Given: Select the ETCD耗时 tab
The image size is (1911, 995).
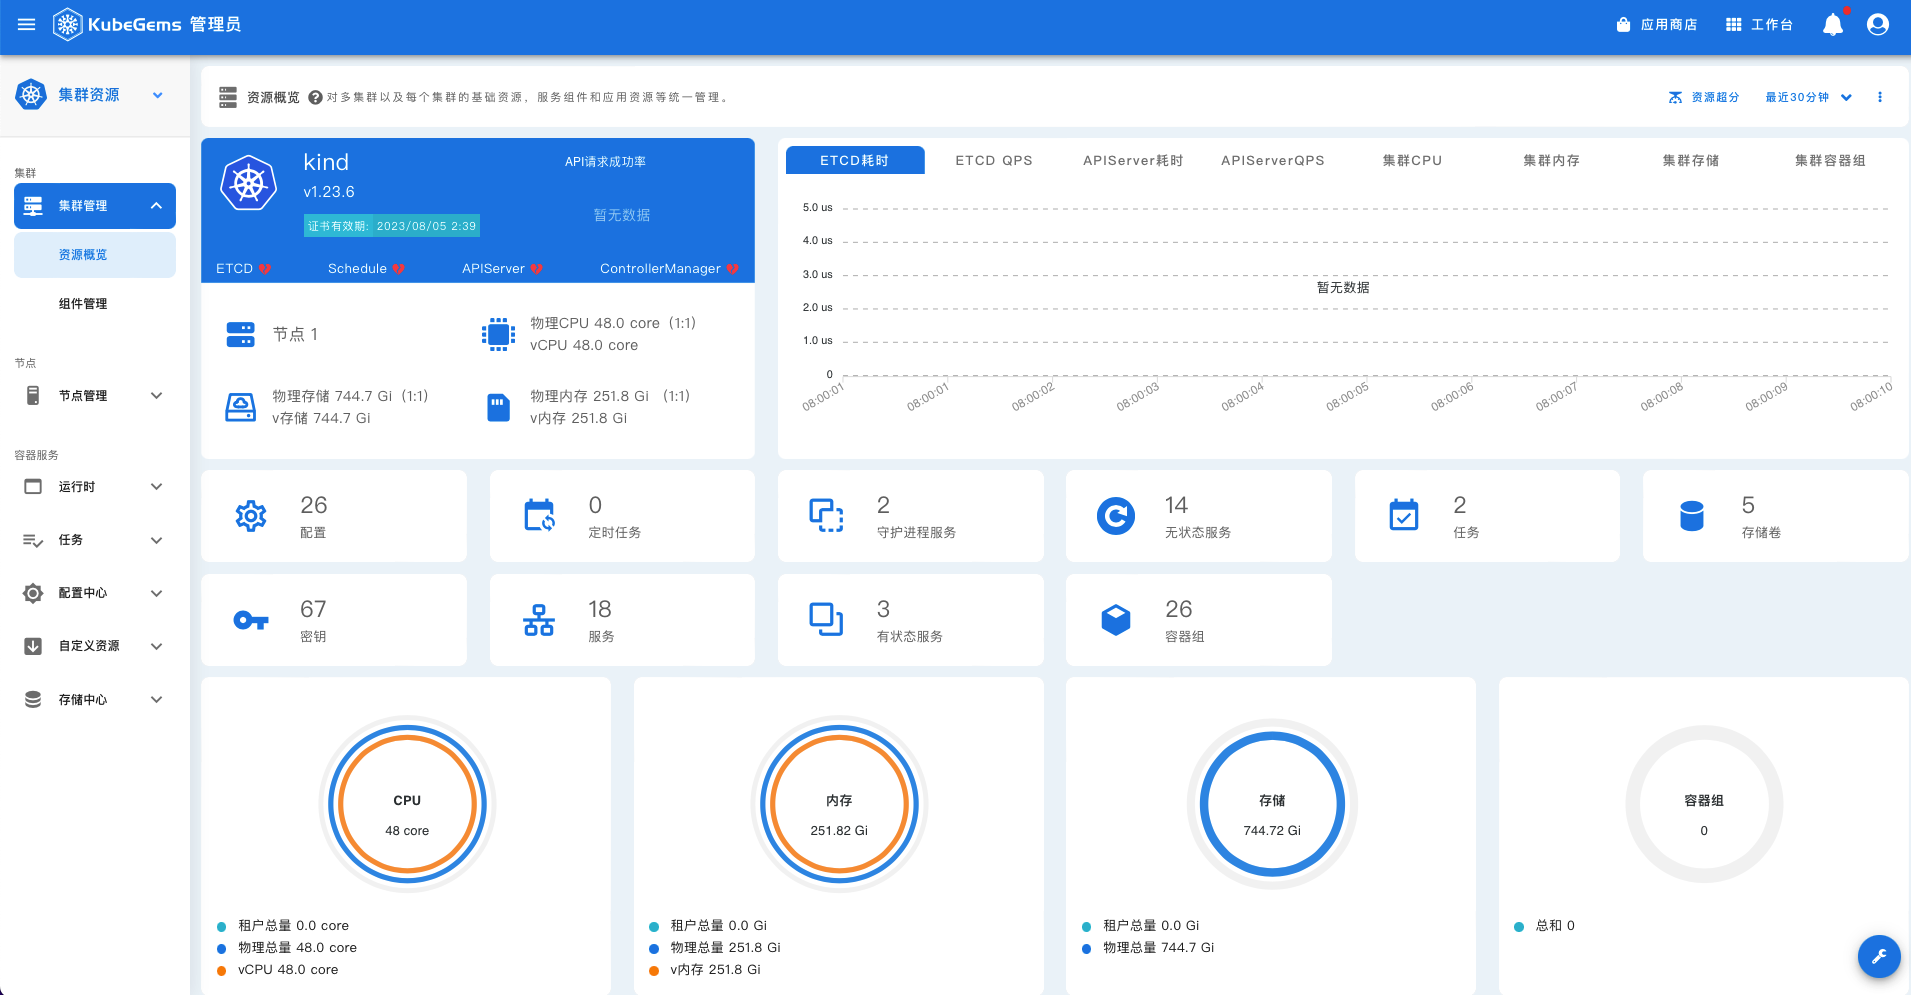Looking at the screenshot, I should tap(855, 160).
